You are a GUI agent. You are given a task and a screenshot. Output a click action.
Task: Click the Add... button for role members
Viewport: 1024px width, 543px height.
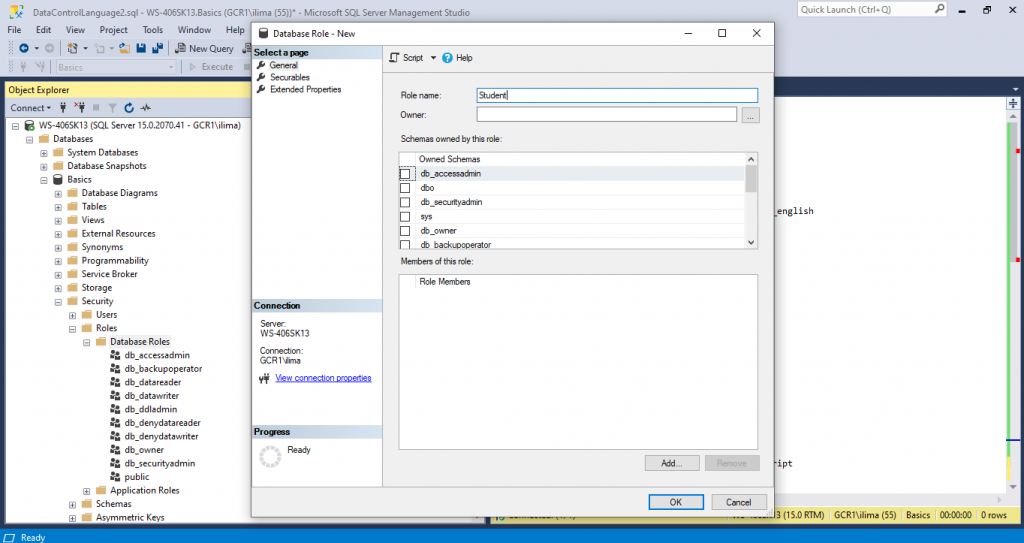[x=672, y=463]
